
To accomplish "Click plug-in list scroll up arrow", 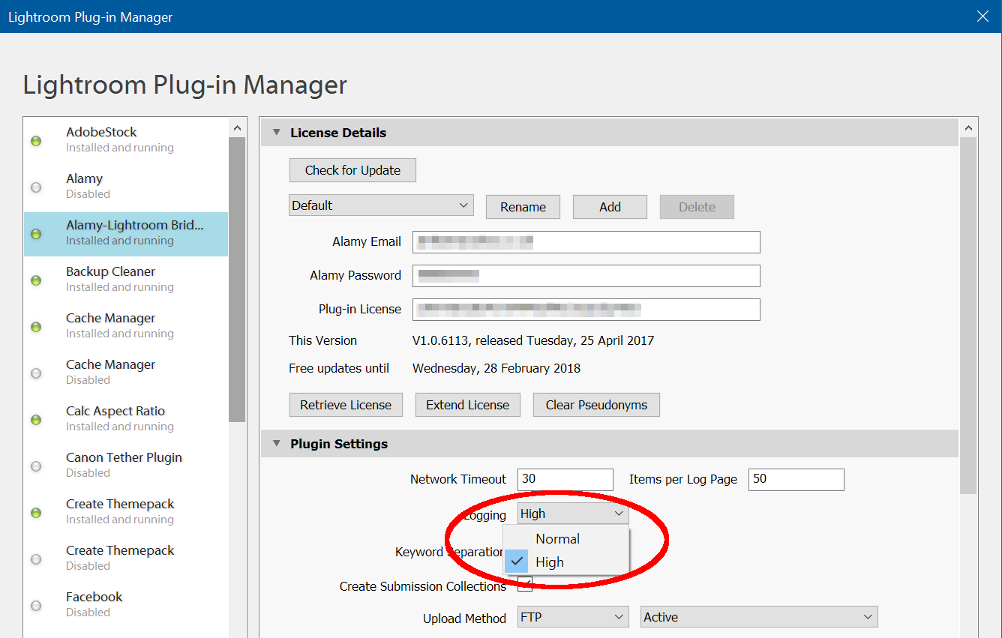I will coord(237,128).
